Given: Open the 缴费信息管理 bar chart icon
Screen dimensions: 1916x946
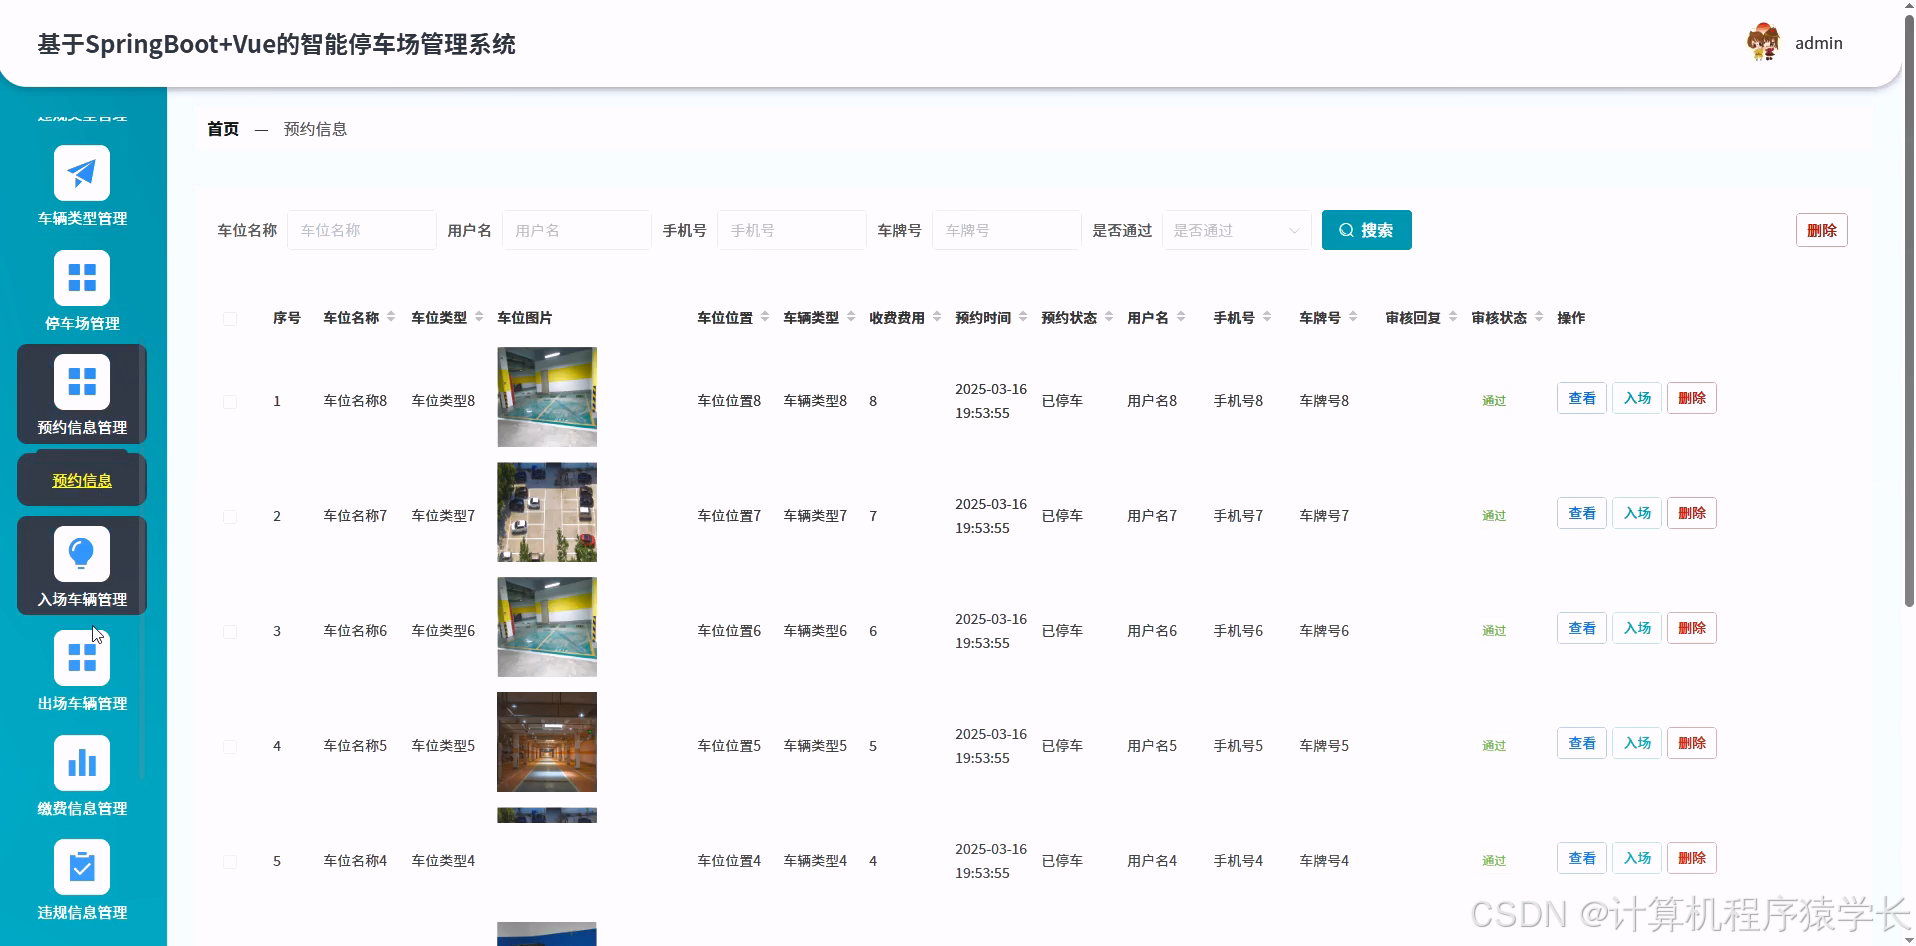Looking at the screenshot, I should [82, 763].
